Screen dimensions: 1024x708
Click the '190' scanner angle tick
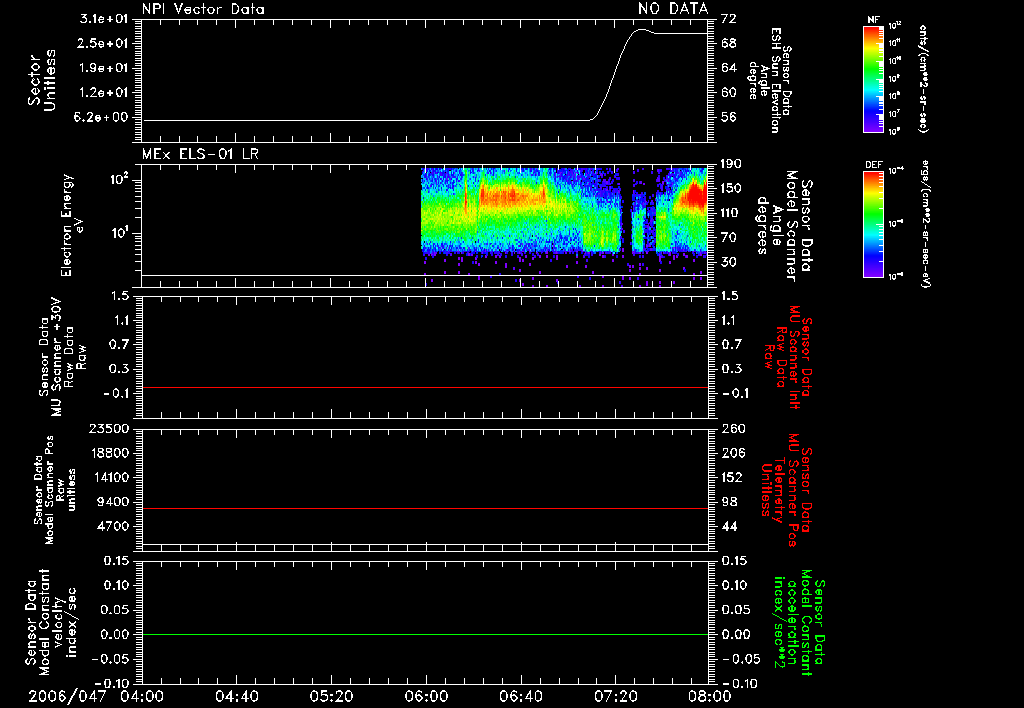731,164
